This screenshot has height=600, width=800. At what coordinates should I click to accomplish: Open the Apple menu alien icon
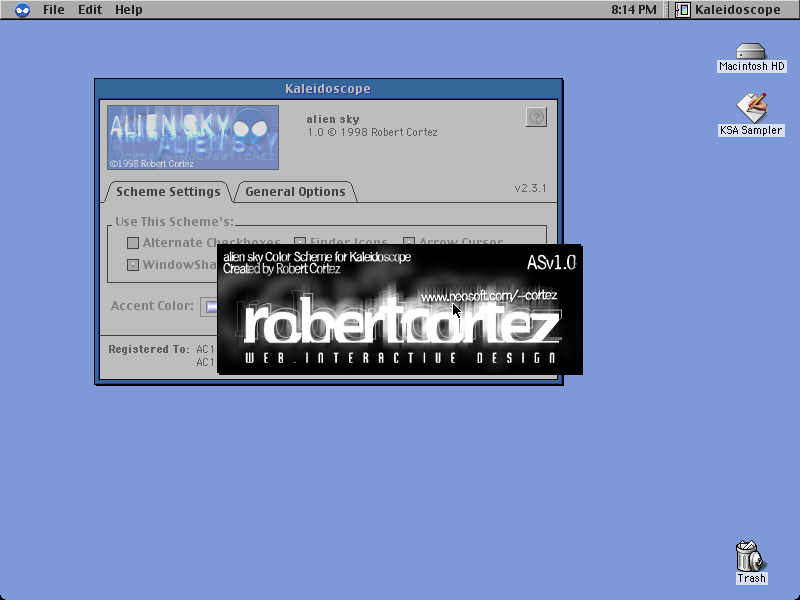tap(22, 10)
